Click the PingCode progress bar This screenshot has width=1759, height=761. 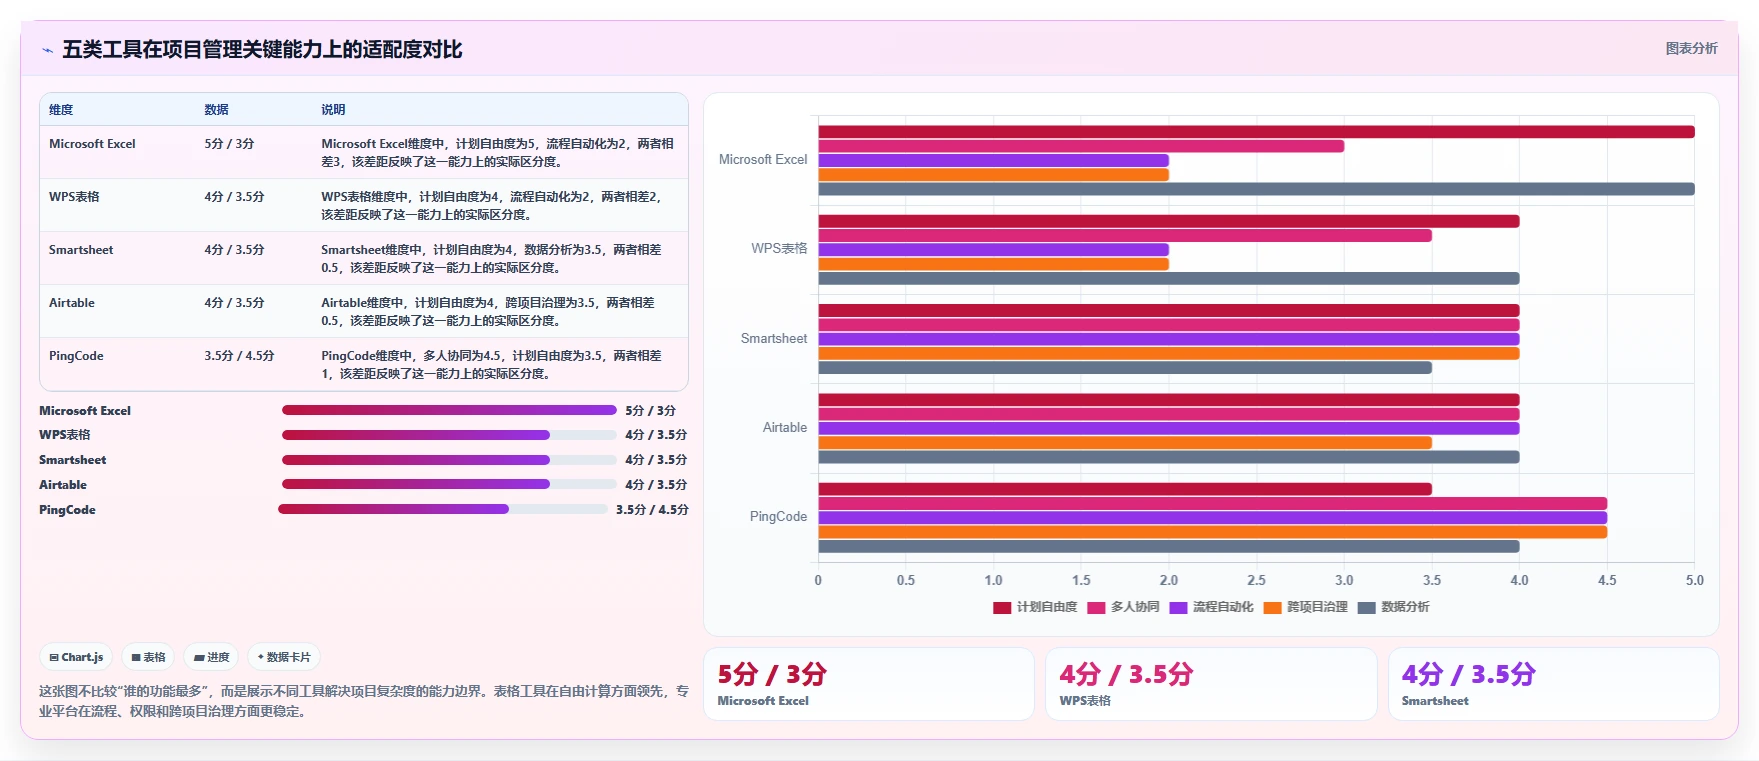[x=443, y=509]
